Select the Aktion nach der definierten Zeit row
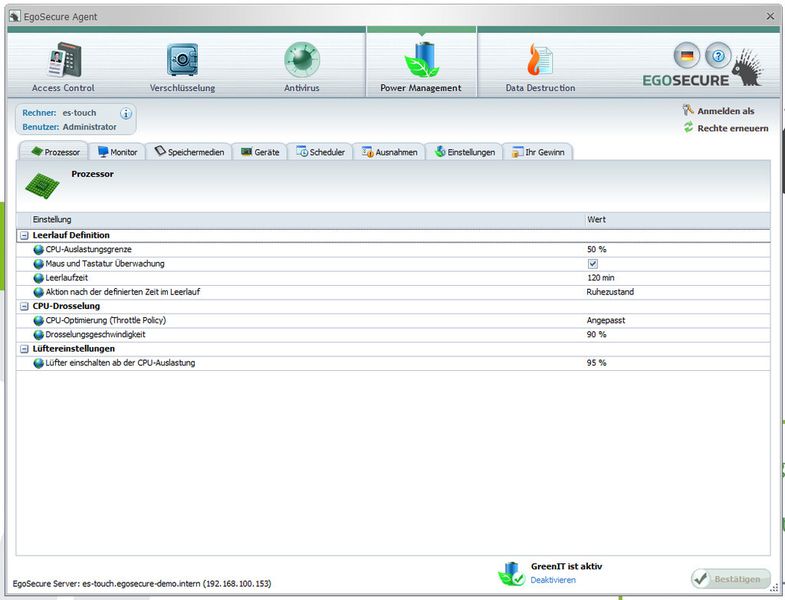 click(x=394, y=292)
